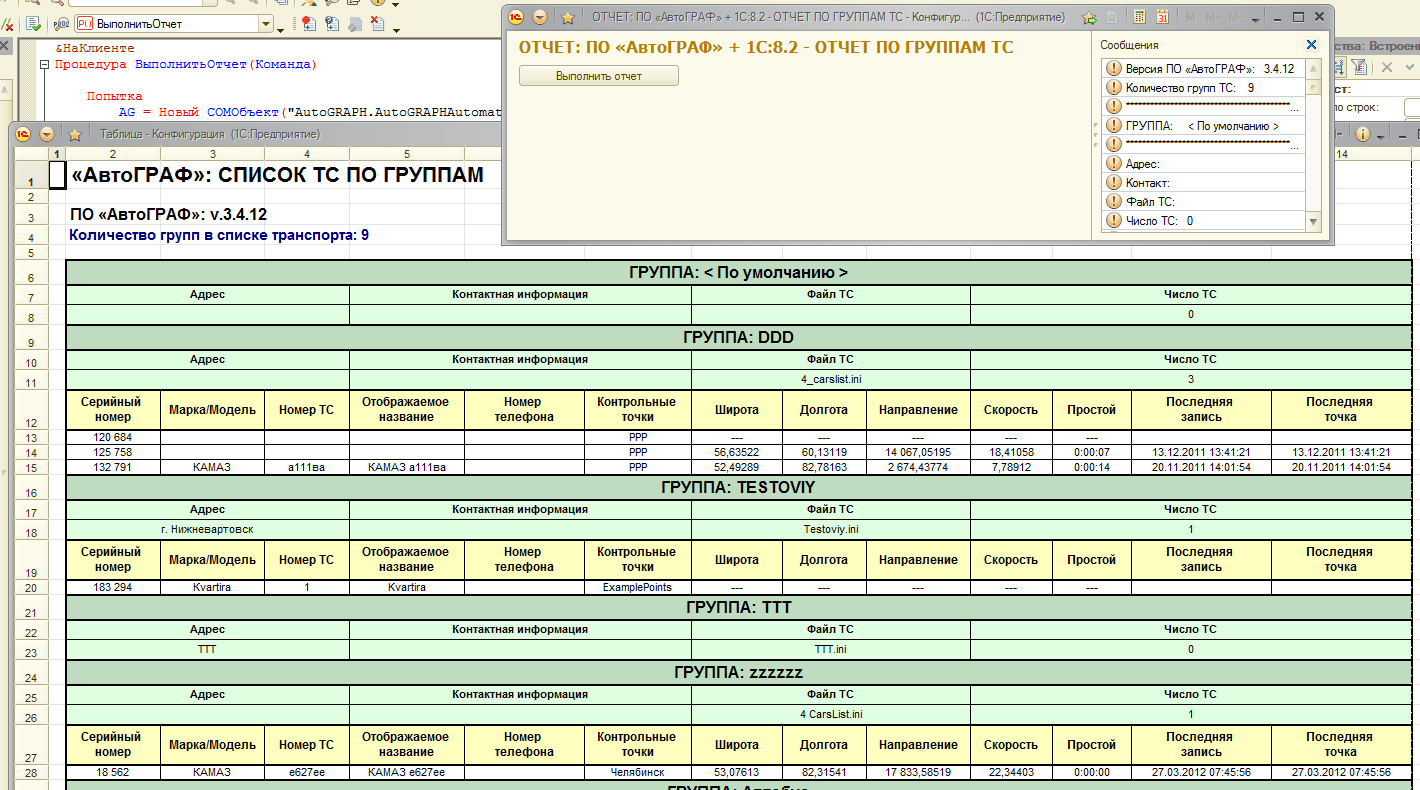Click the cell "ПО «АвтоГРАФ»: v.3.4.12"
Screen dimensions: 1420x790
(x=168, y=215)
